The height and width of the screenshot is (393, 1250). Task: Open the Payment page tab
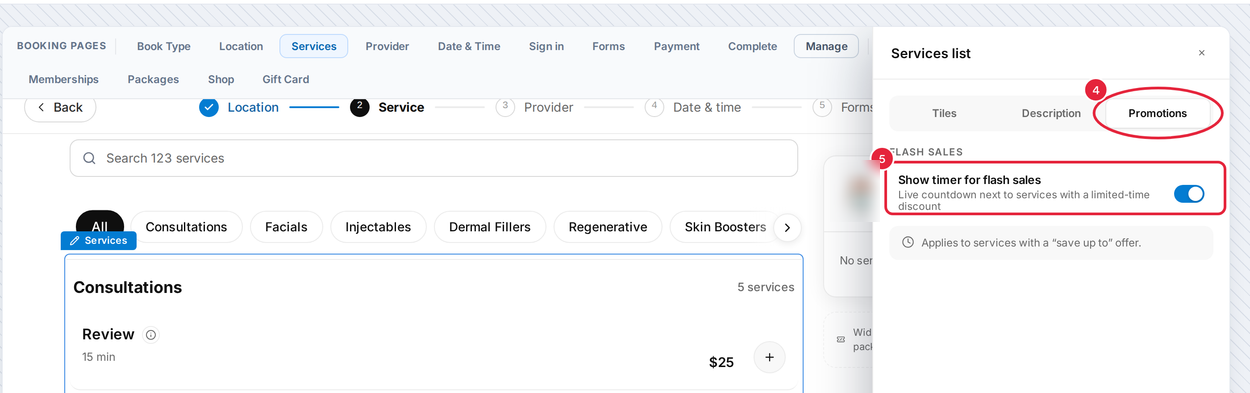pos(677,46)
